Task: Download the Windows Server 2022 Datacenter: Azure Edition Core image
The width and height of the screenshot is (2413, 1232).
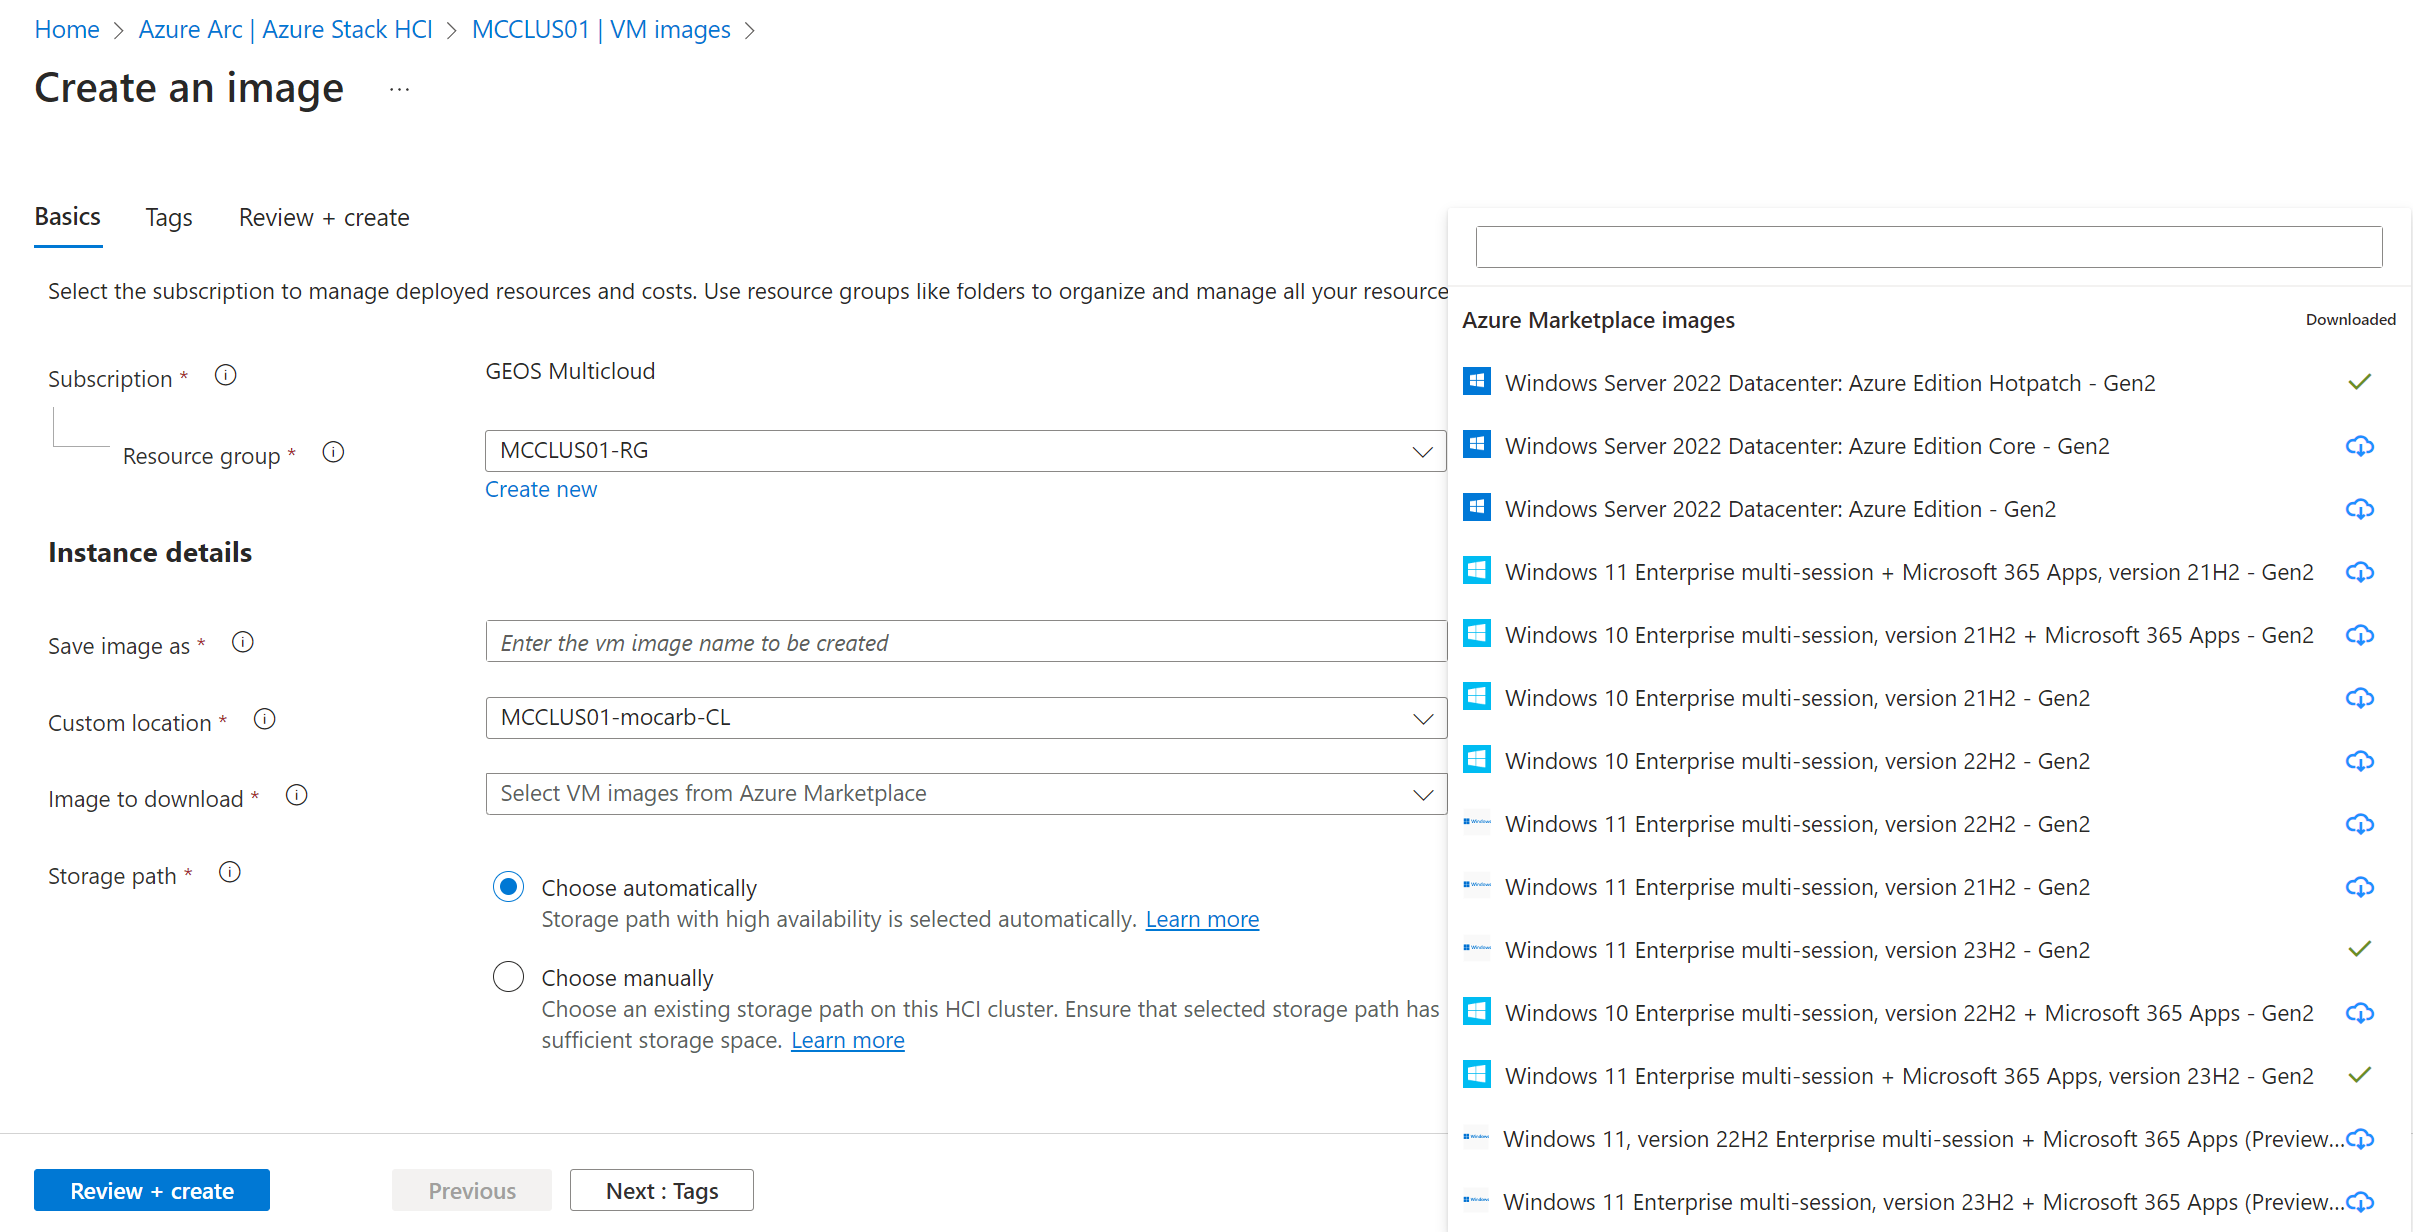Action: click(2359, 445)
